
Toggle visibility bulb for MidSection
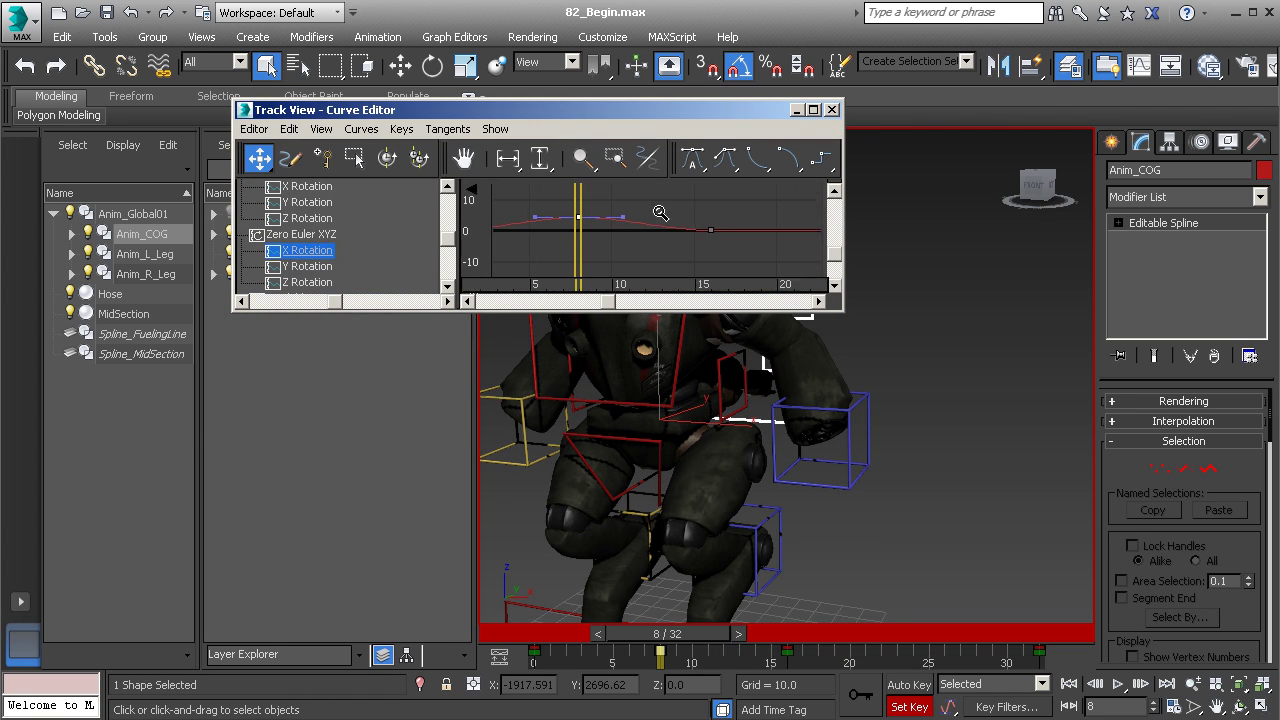70,313
